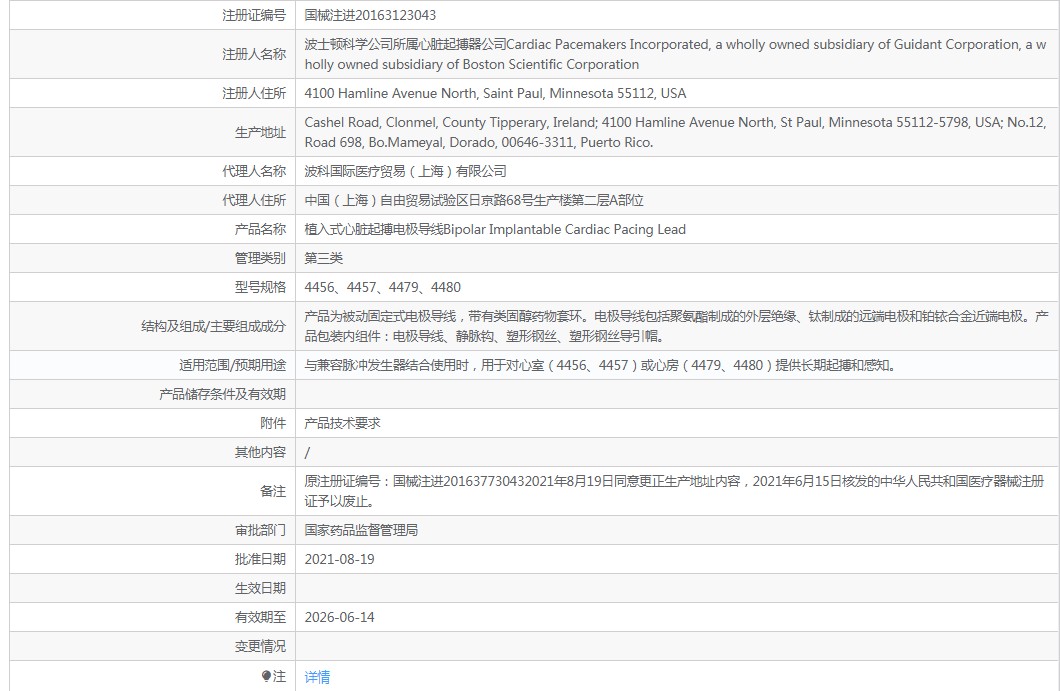Viewport: 1060px width, 691px height.
Task: Select the 注册人住所 label
Action: click(254, 93)
